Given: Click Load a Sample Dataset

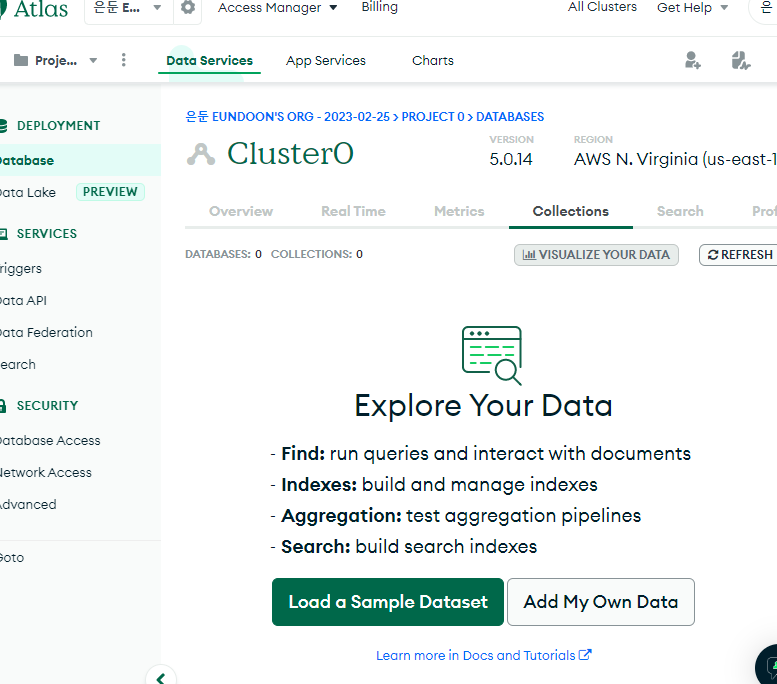Looking at the screenshot, I should (388, 602).
